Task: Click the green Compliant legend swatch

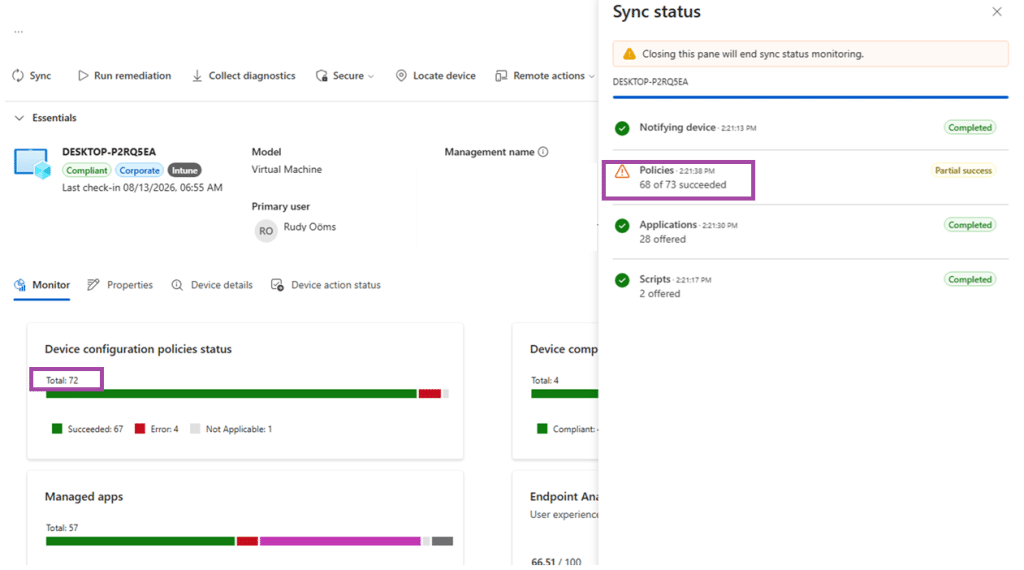Action: tap(542, 429)
